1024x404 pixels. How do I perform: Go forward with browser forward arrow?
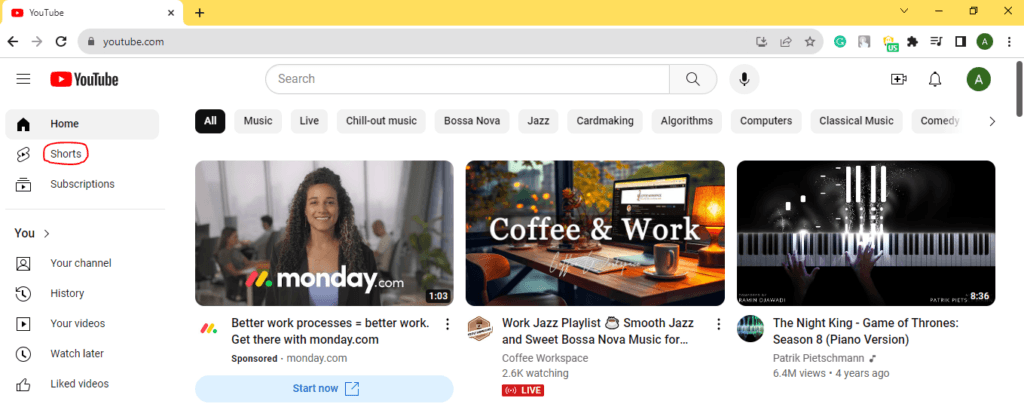point(37,42)
